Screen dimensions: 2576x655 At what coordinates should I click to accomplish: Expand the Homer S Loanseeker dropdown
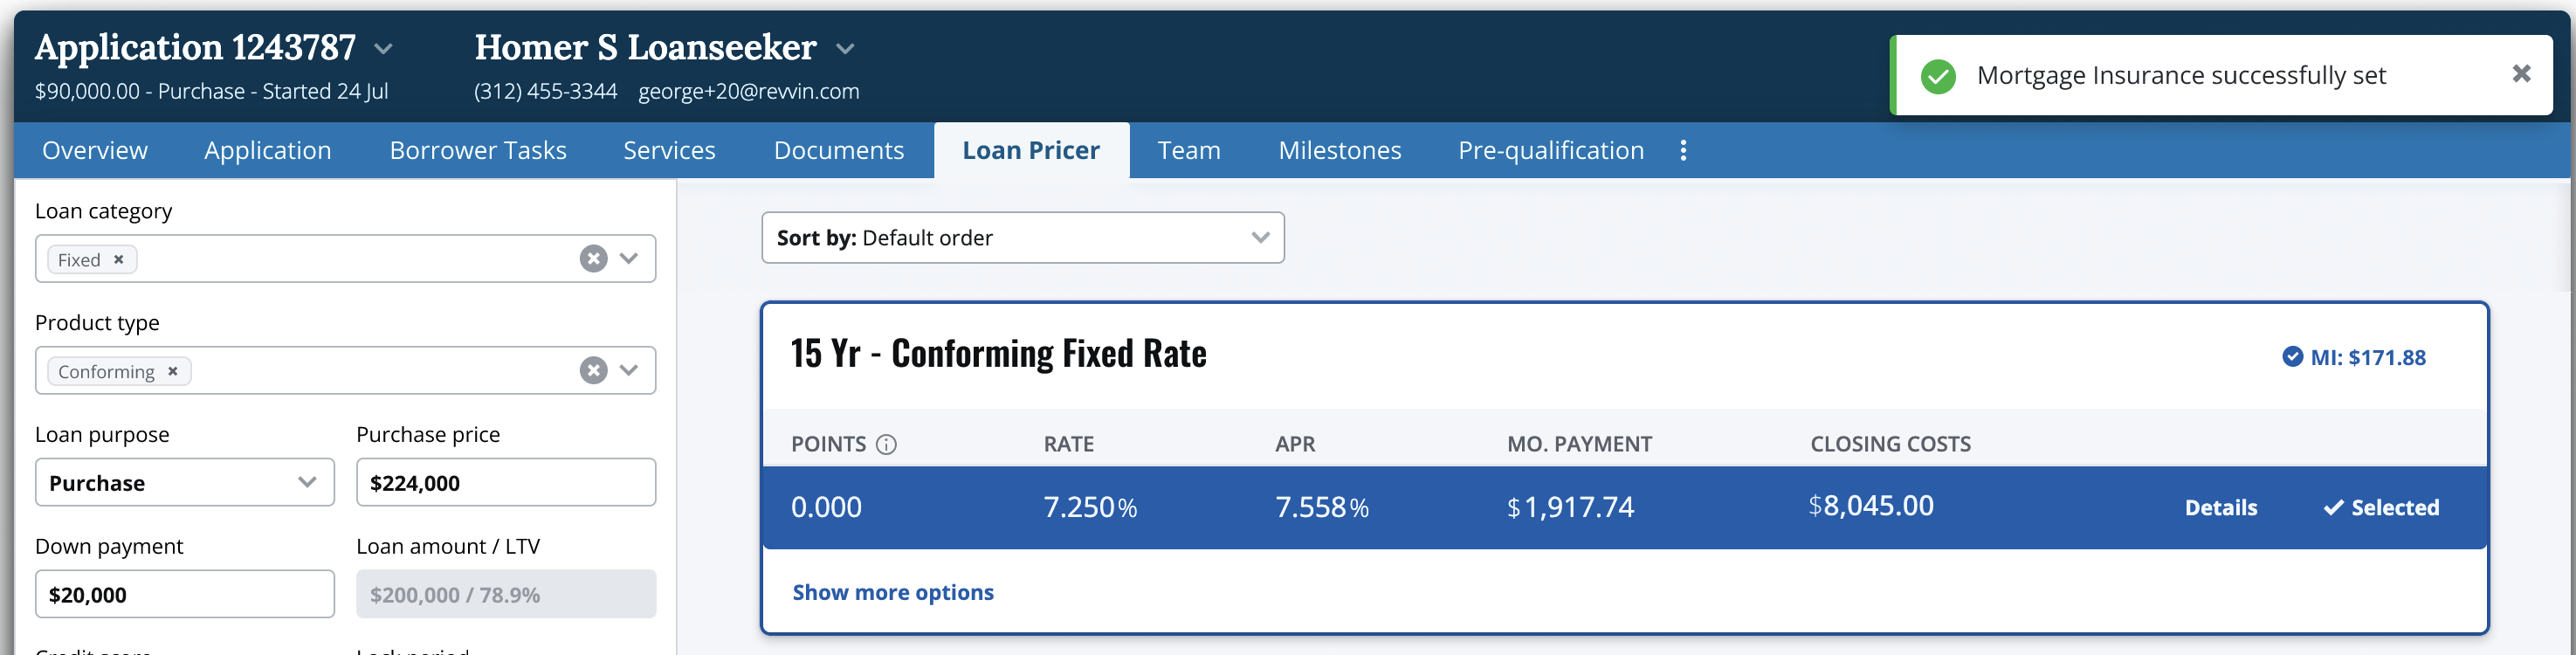[845, 48]
